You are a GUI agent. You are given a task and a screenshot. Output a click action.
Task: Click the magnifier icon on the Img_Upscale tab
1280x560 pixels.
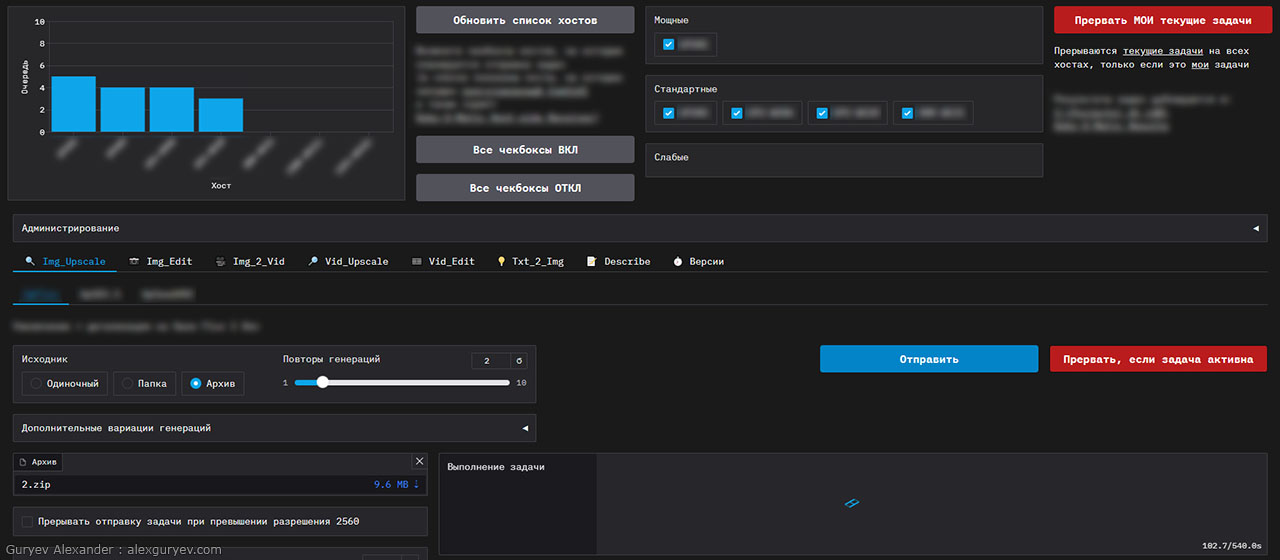[x=30, y=261]
